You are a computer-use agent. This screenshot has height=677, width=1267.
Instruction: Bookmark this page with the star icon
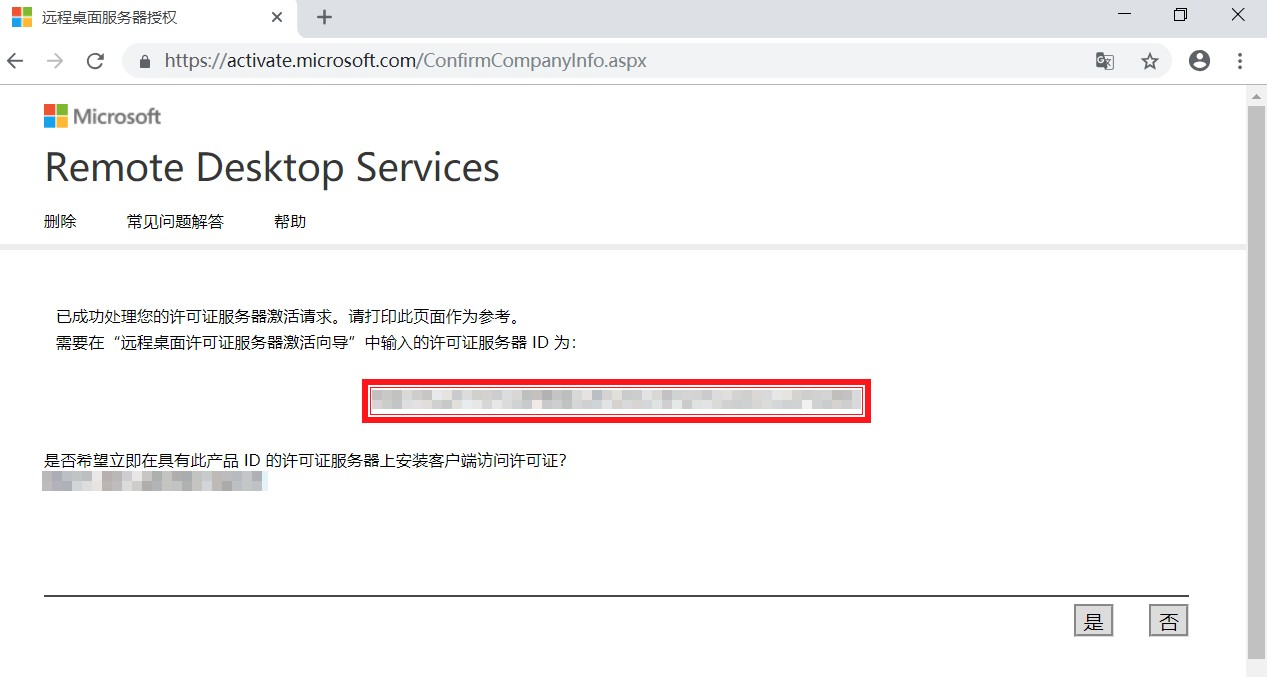(x=1150, y=61)
